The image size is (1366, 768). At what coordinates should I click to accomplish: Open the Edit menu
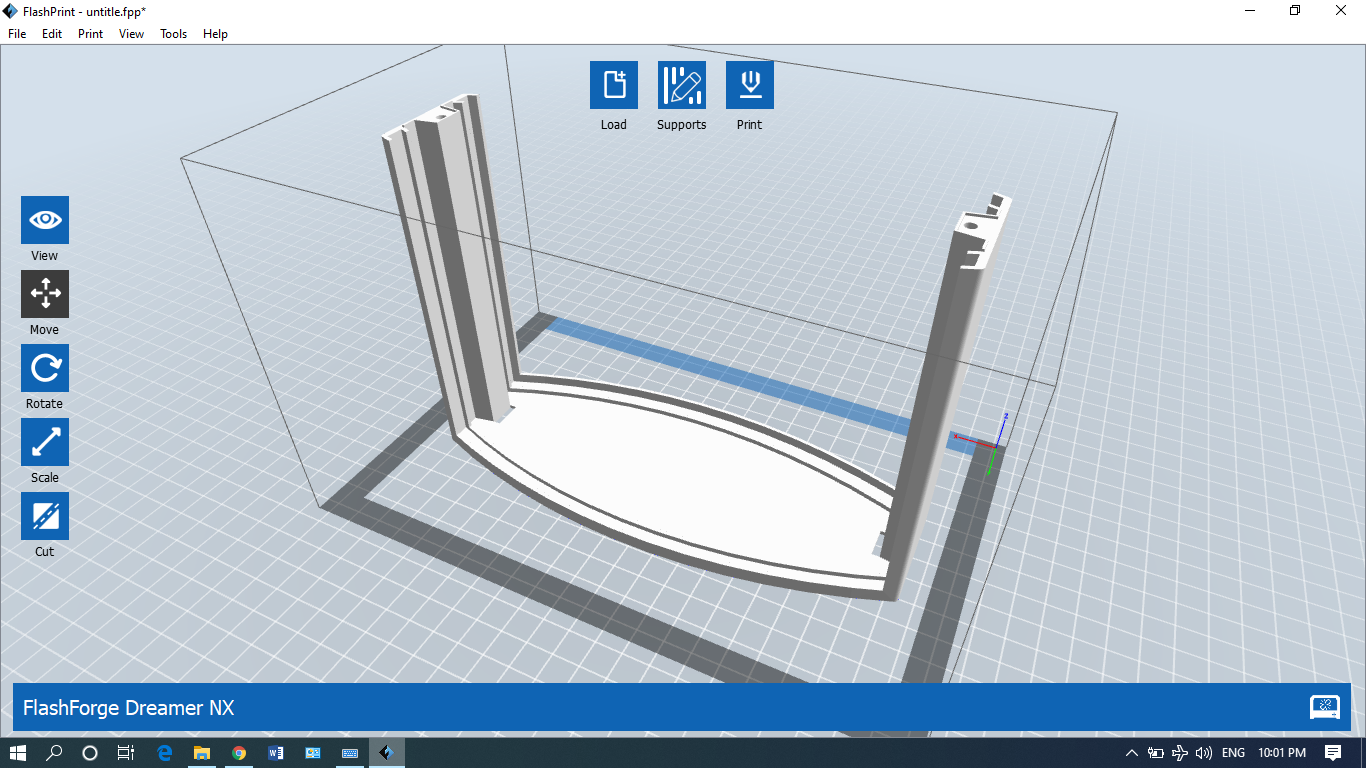(x=52, y=34)
